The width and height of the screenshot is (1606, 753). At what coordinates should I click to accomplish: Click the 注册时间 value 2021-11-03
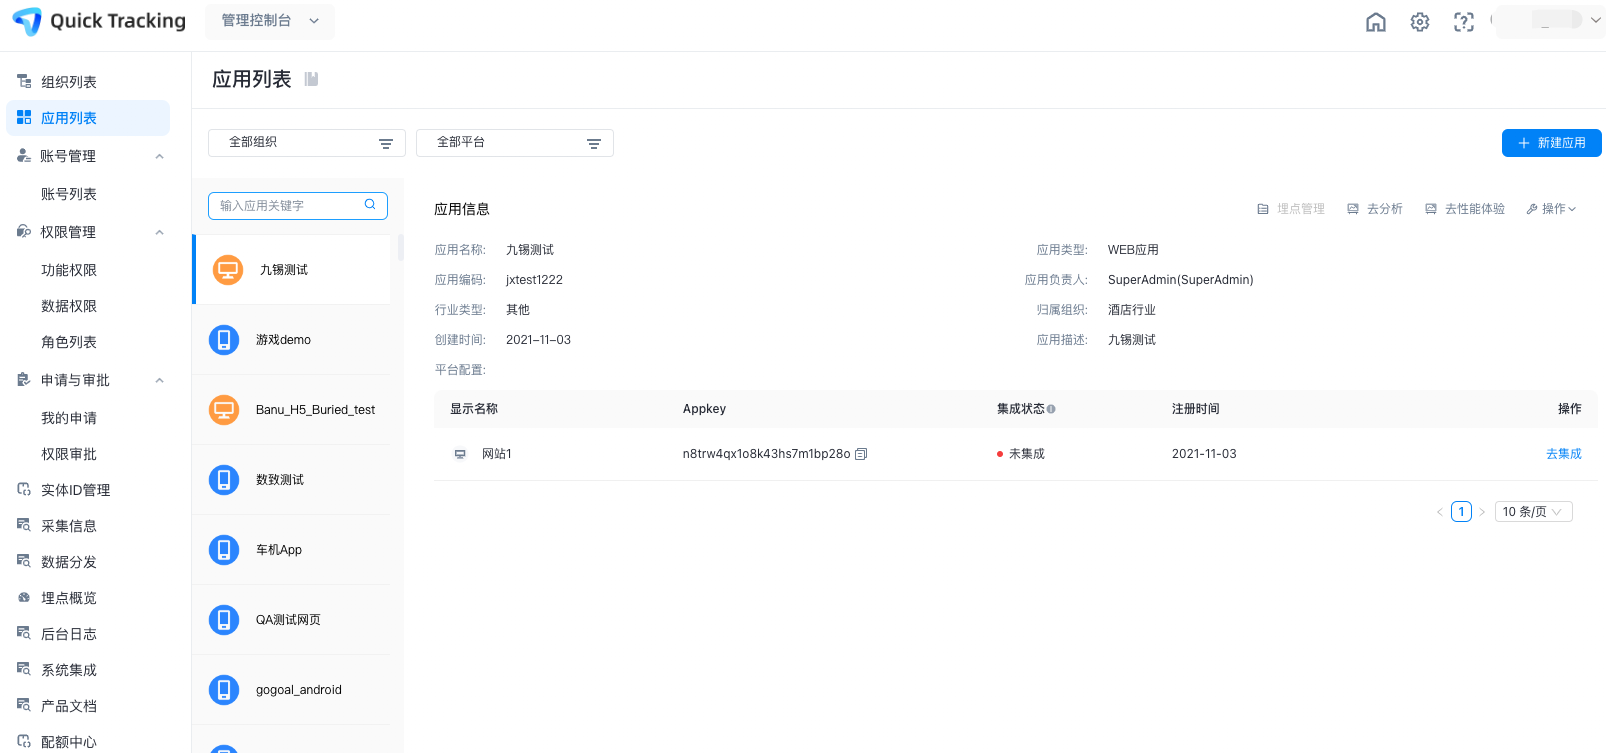click(x=1204, y=454)
